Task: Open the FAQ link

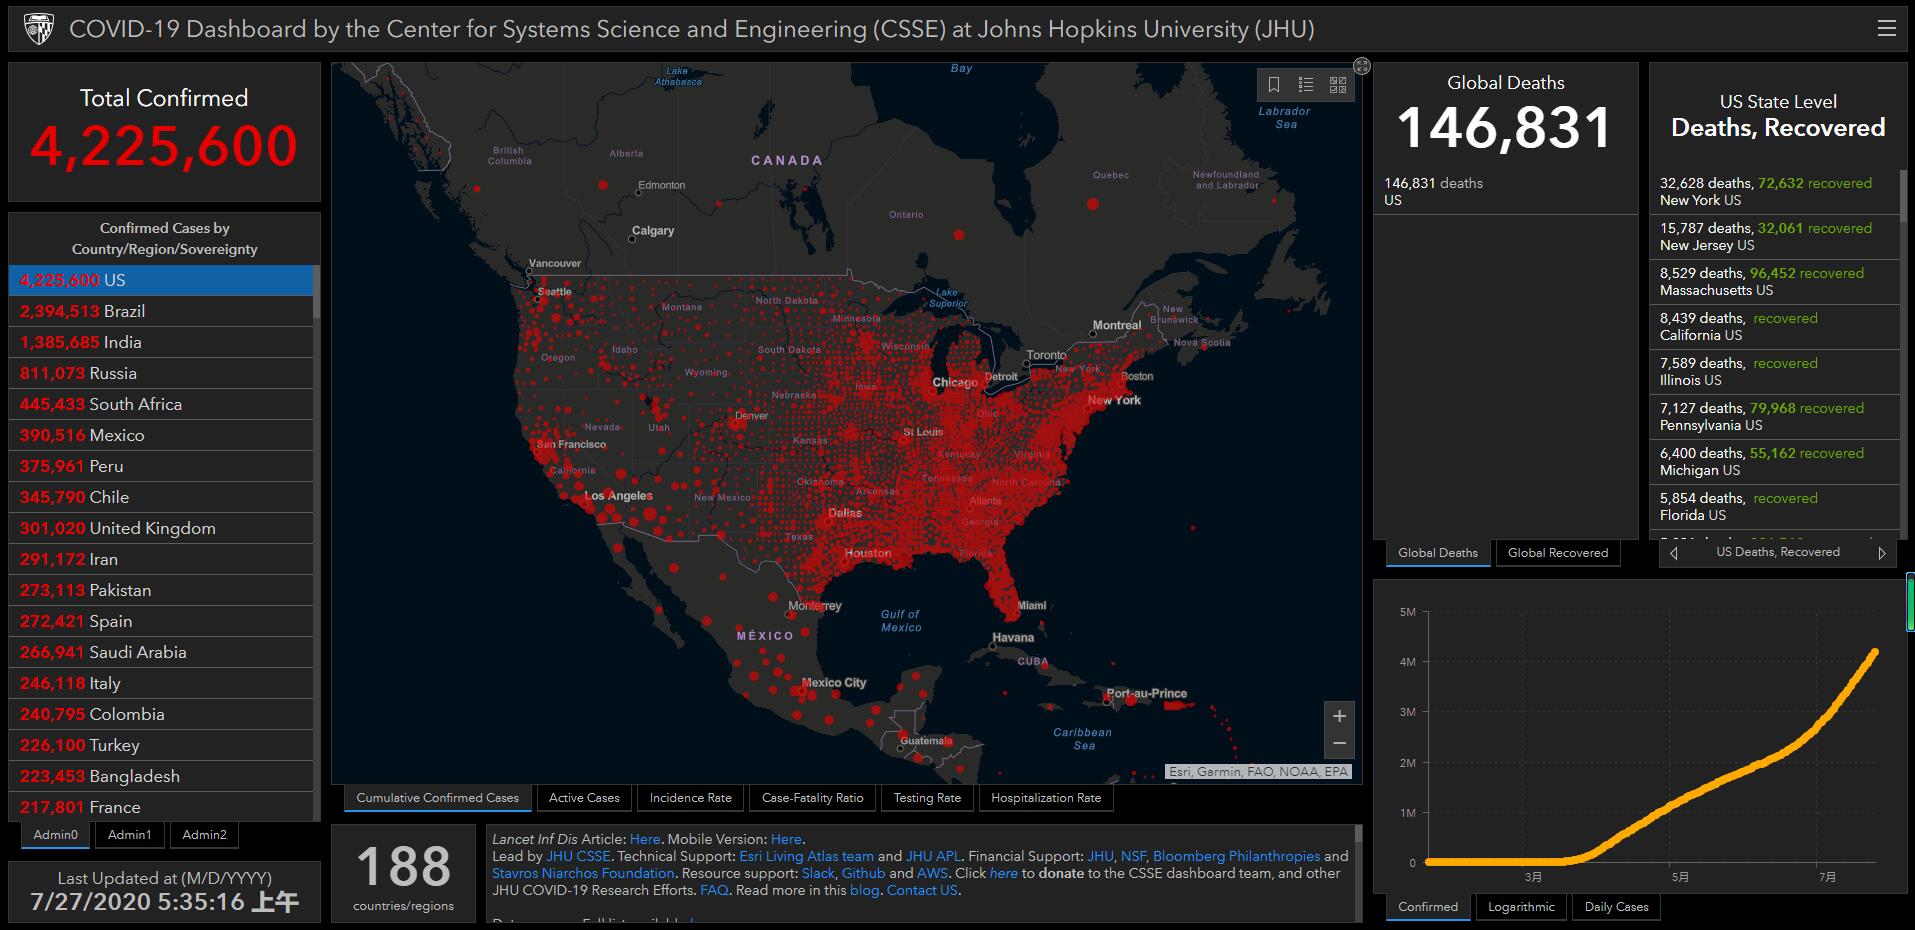Action: [714, 890]
